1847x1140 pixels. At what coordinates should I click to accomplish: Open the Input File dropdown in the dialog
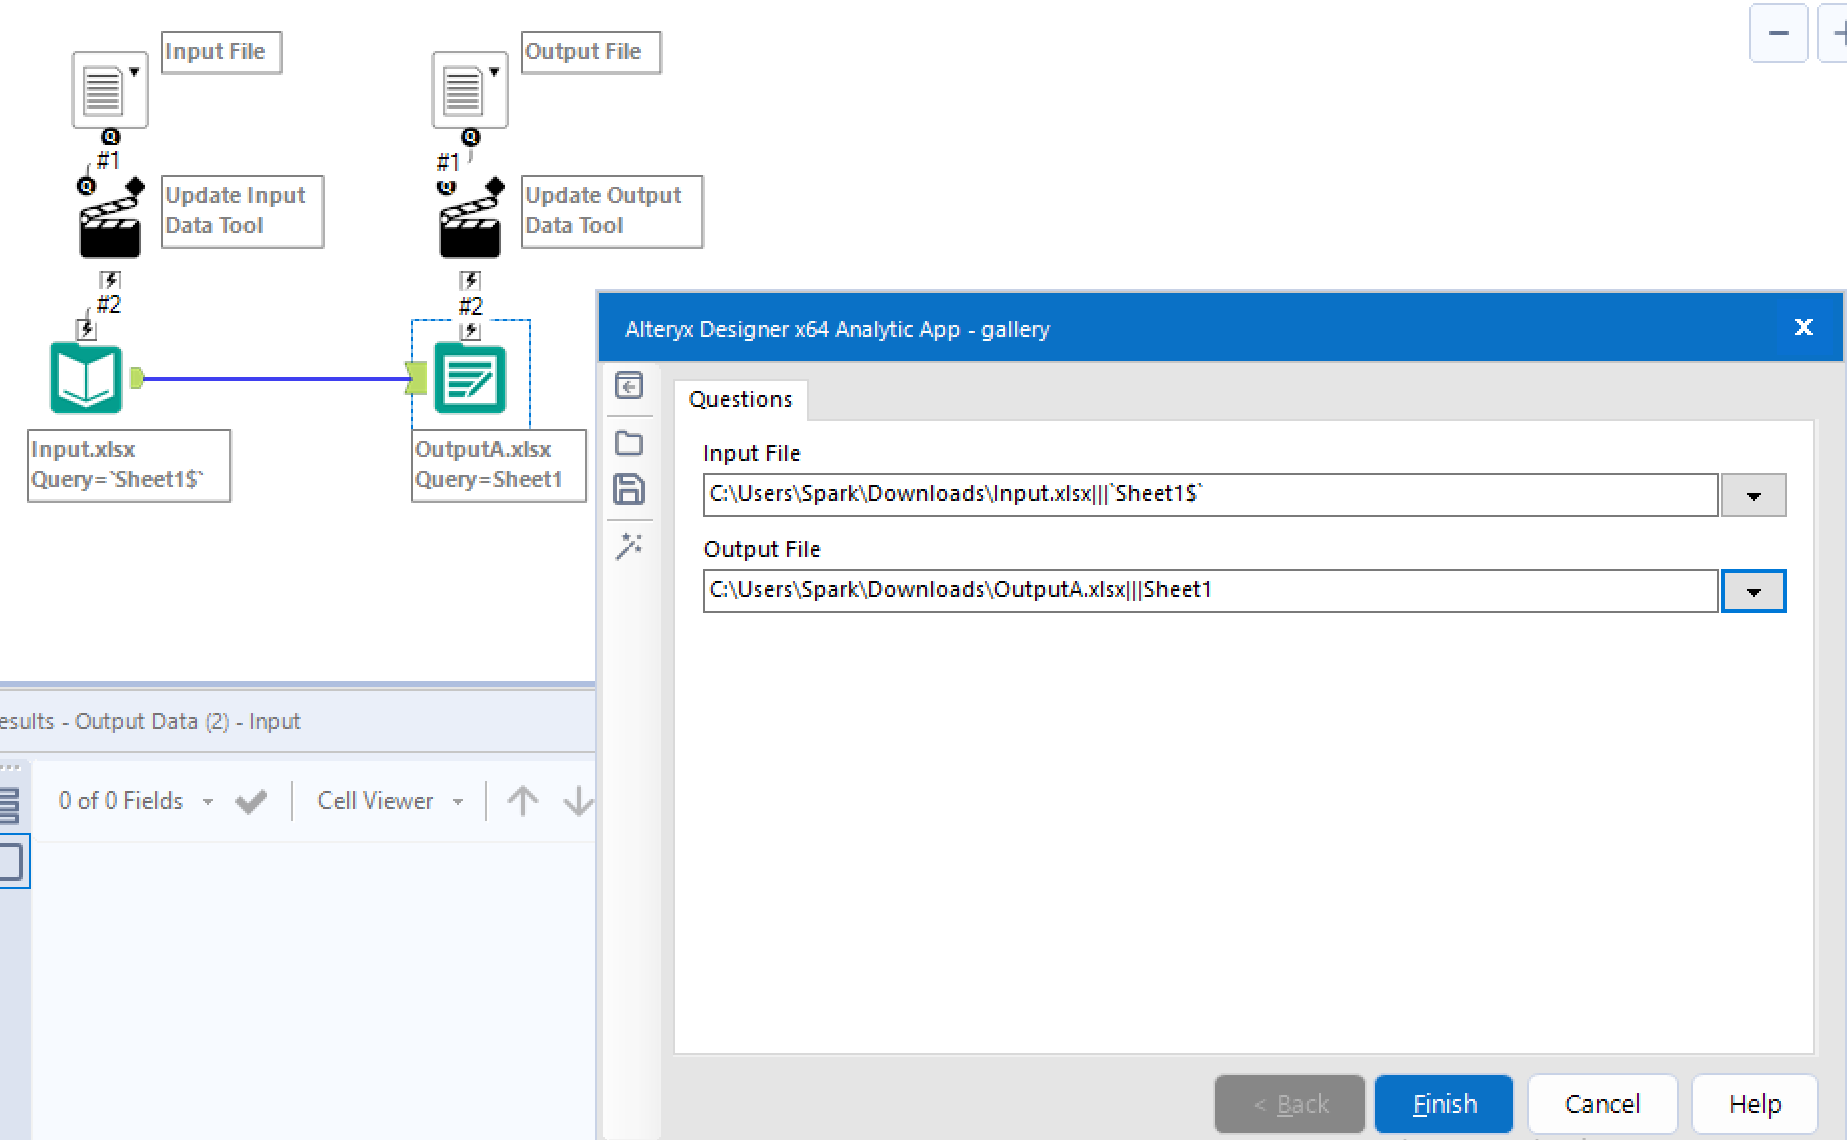[1753, 494]
